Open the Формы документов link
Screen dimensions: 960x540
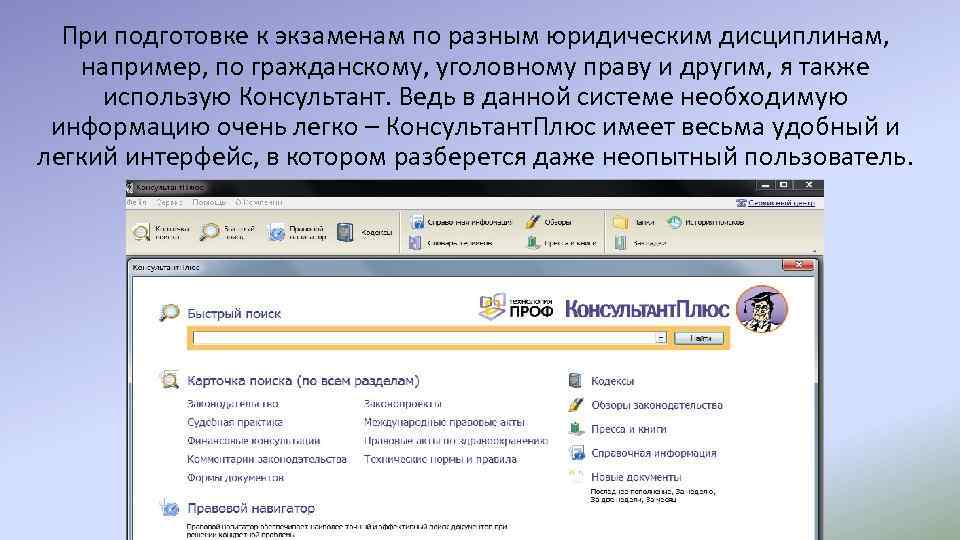click(x=236, y=477)
